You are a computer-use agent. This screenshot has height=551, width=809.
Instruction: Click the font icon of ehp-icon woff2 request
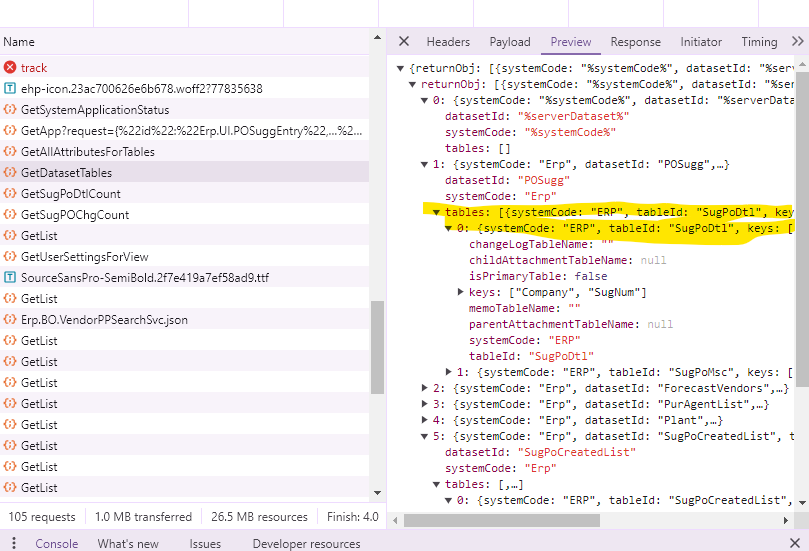click(10, 88)
